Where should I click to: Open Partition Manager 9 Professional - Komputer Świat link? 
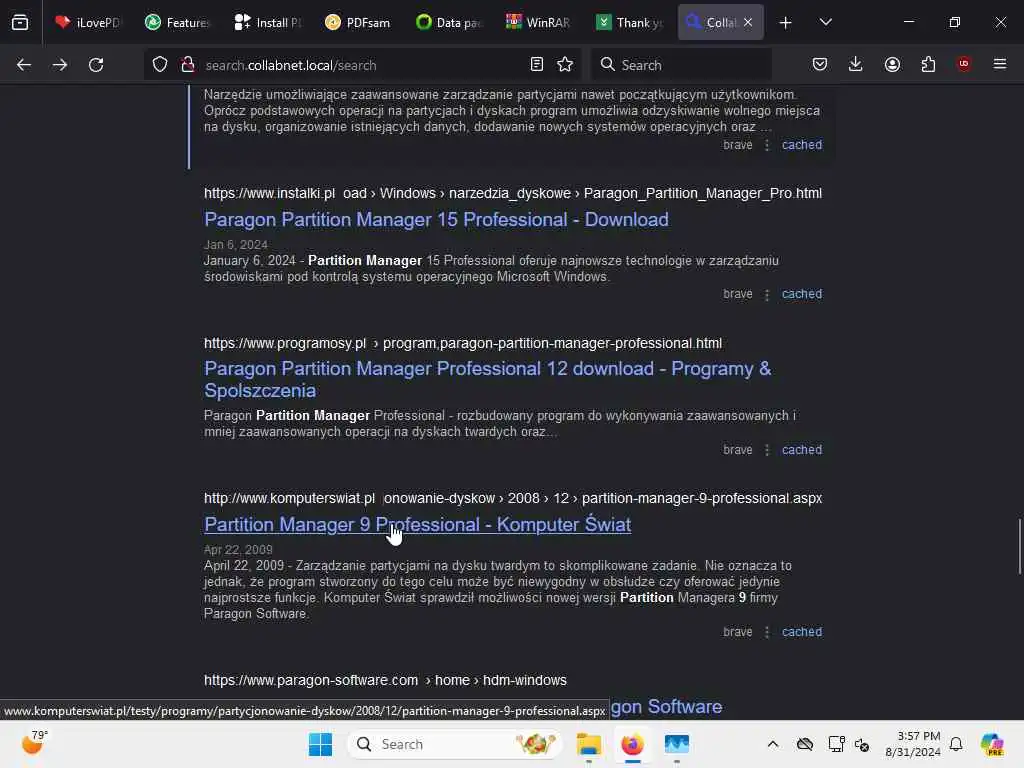[x=417, y=524]
